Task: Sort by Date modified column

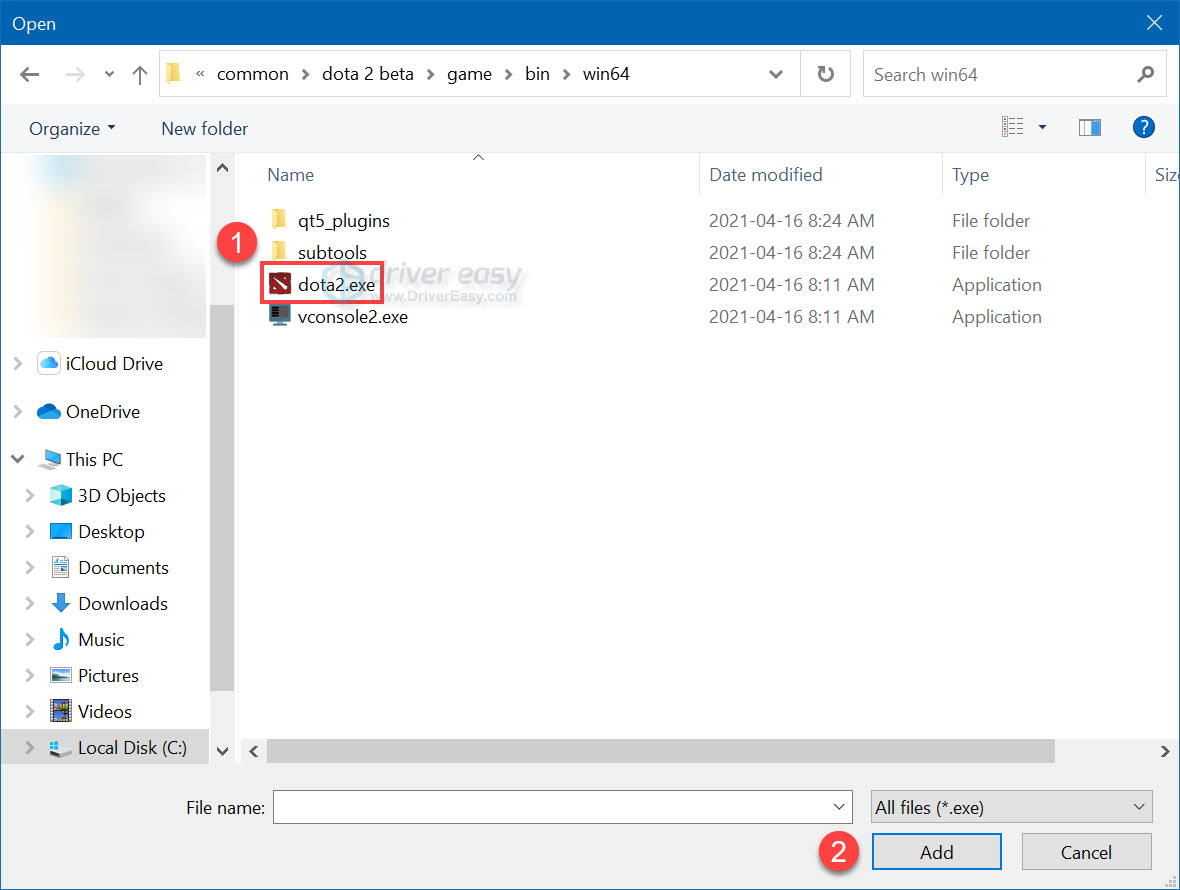Action: tap(765, 175)
